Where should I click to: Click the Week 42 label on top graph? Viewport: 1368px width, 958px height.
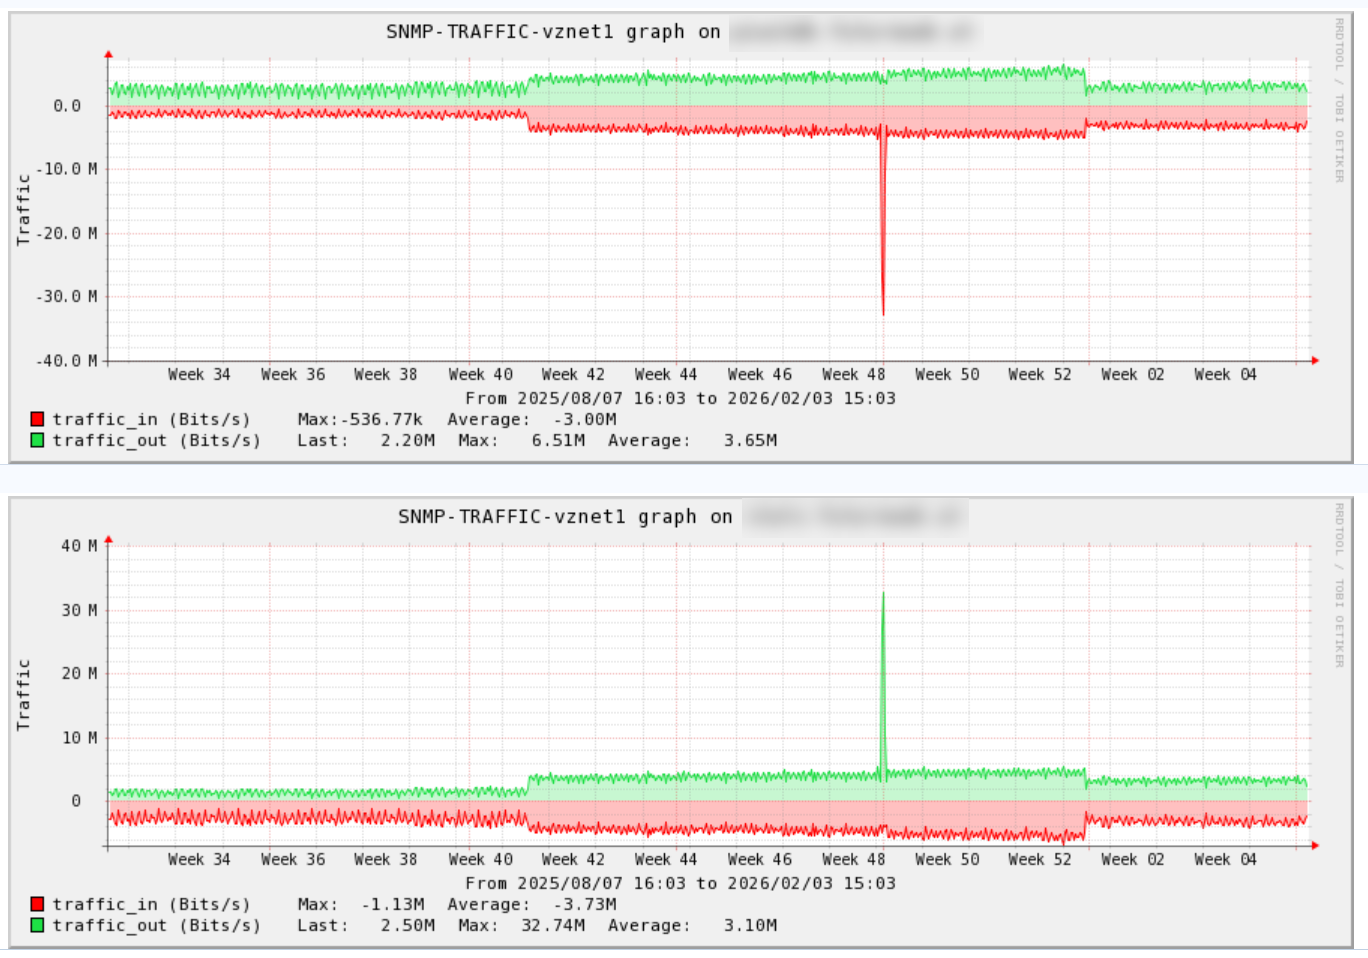[573, 375]
